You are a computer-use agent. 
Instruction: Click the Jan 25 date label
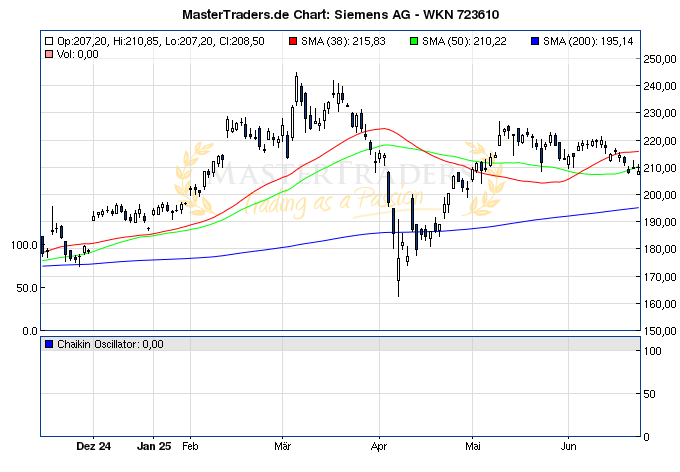154,446
